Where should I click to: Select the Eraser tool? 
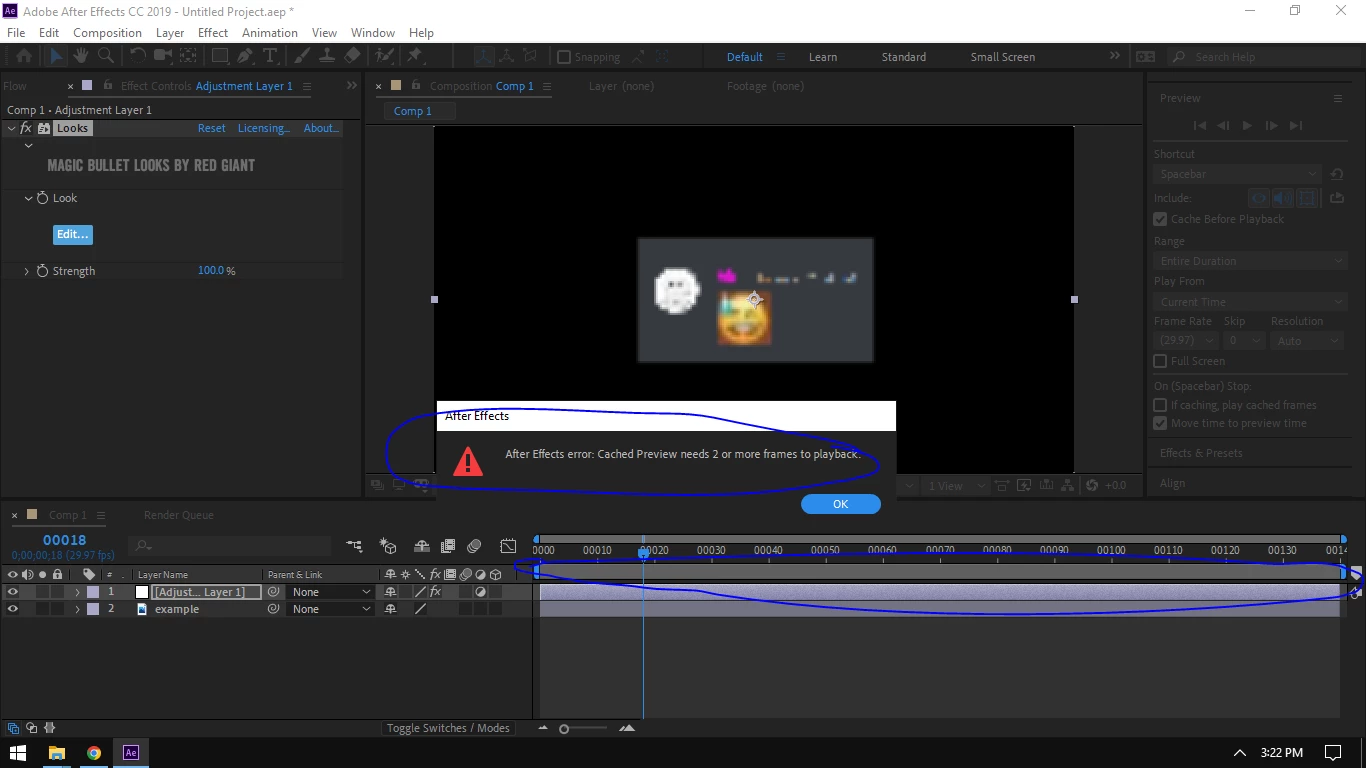pos(352,57)
